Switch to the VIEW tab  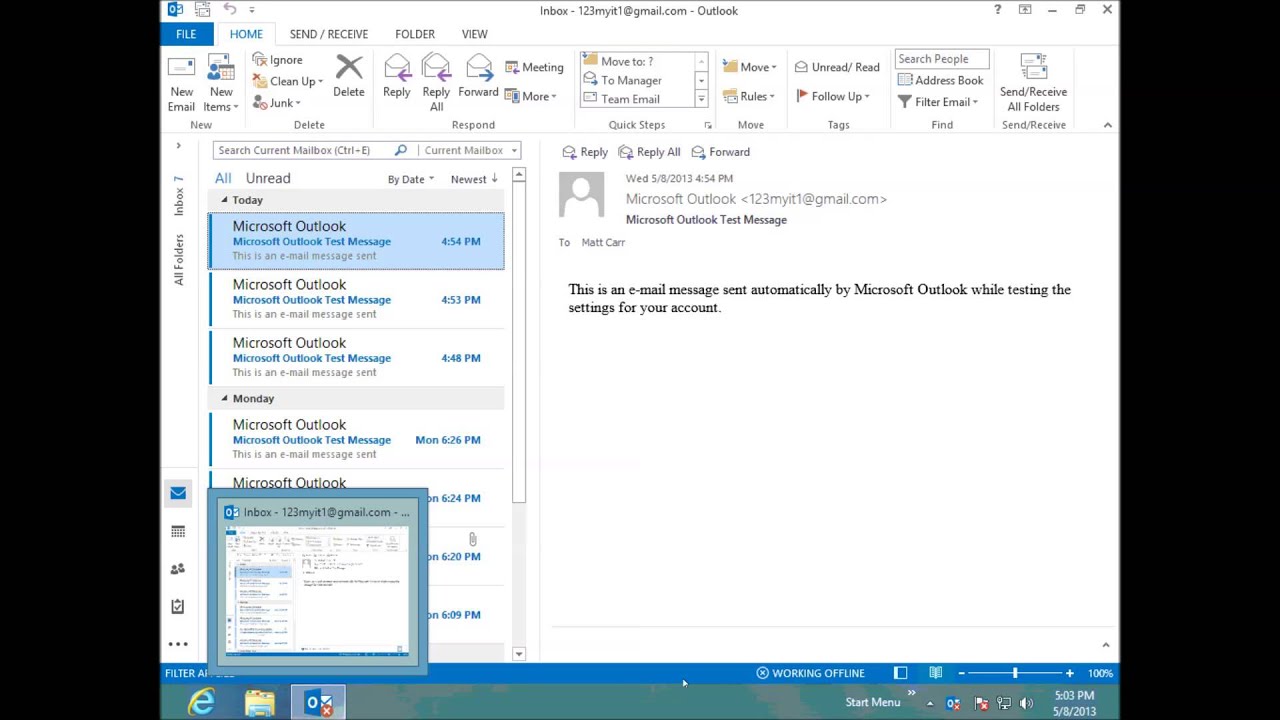pyautogui.click(x=475, y=34)
